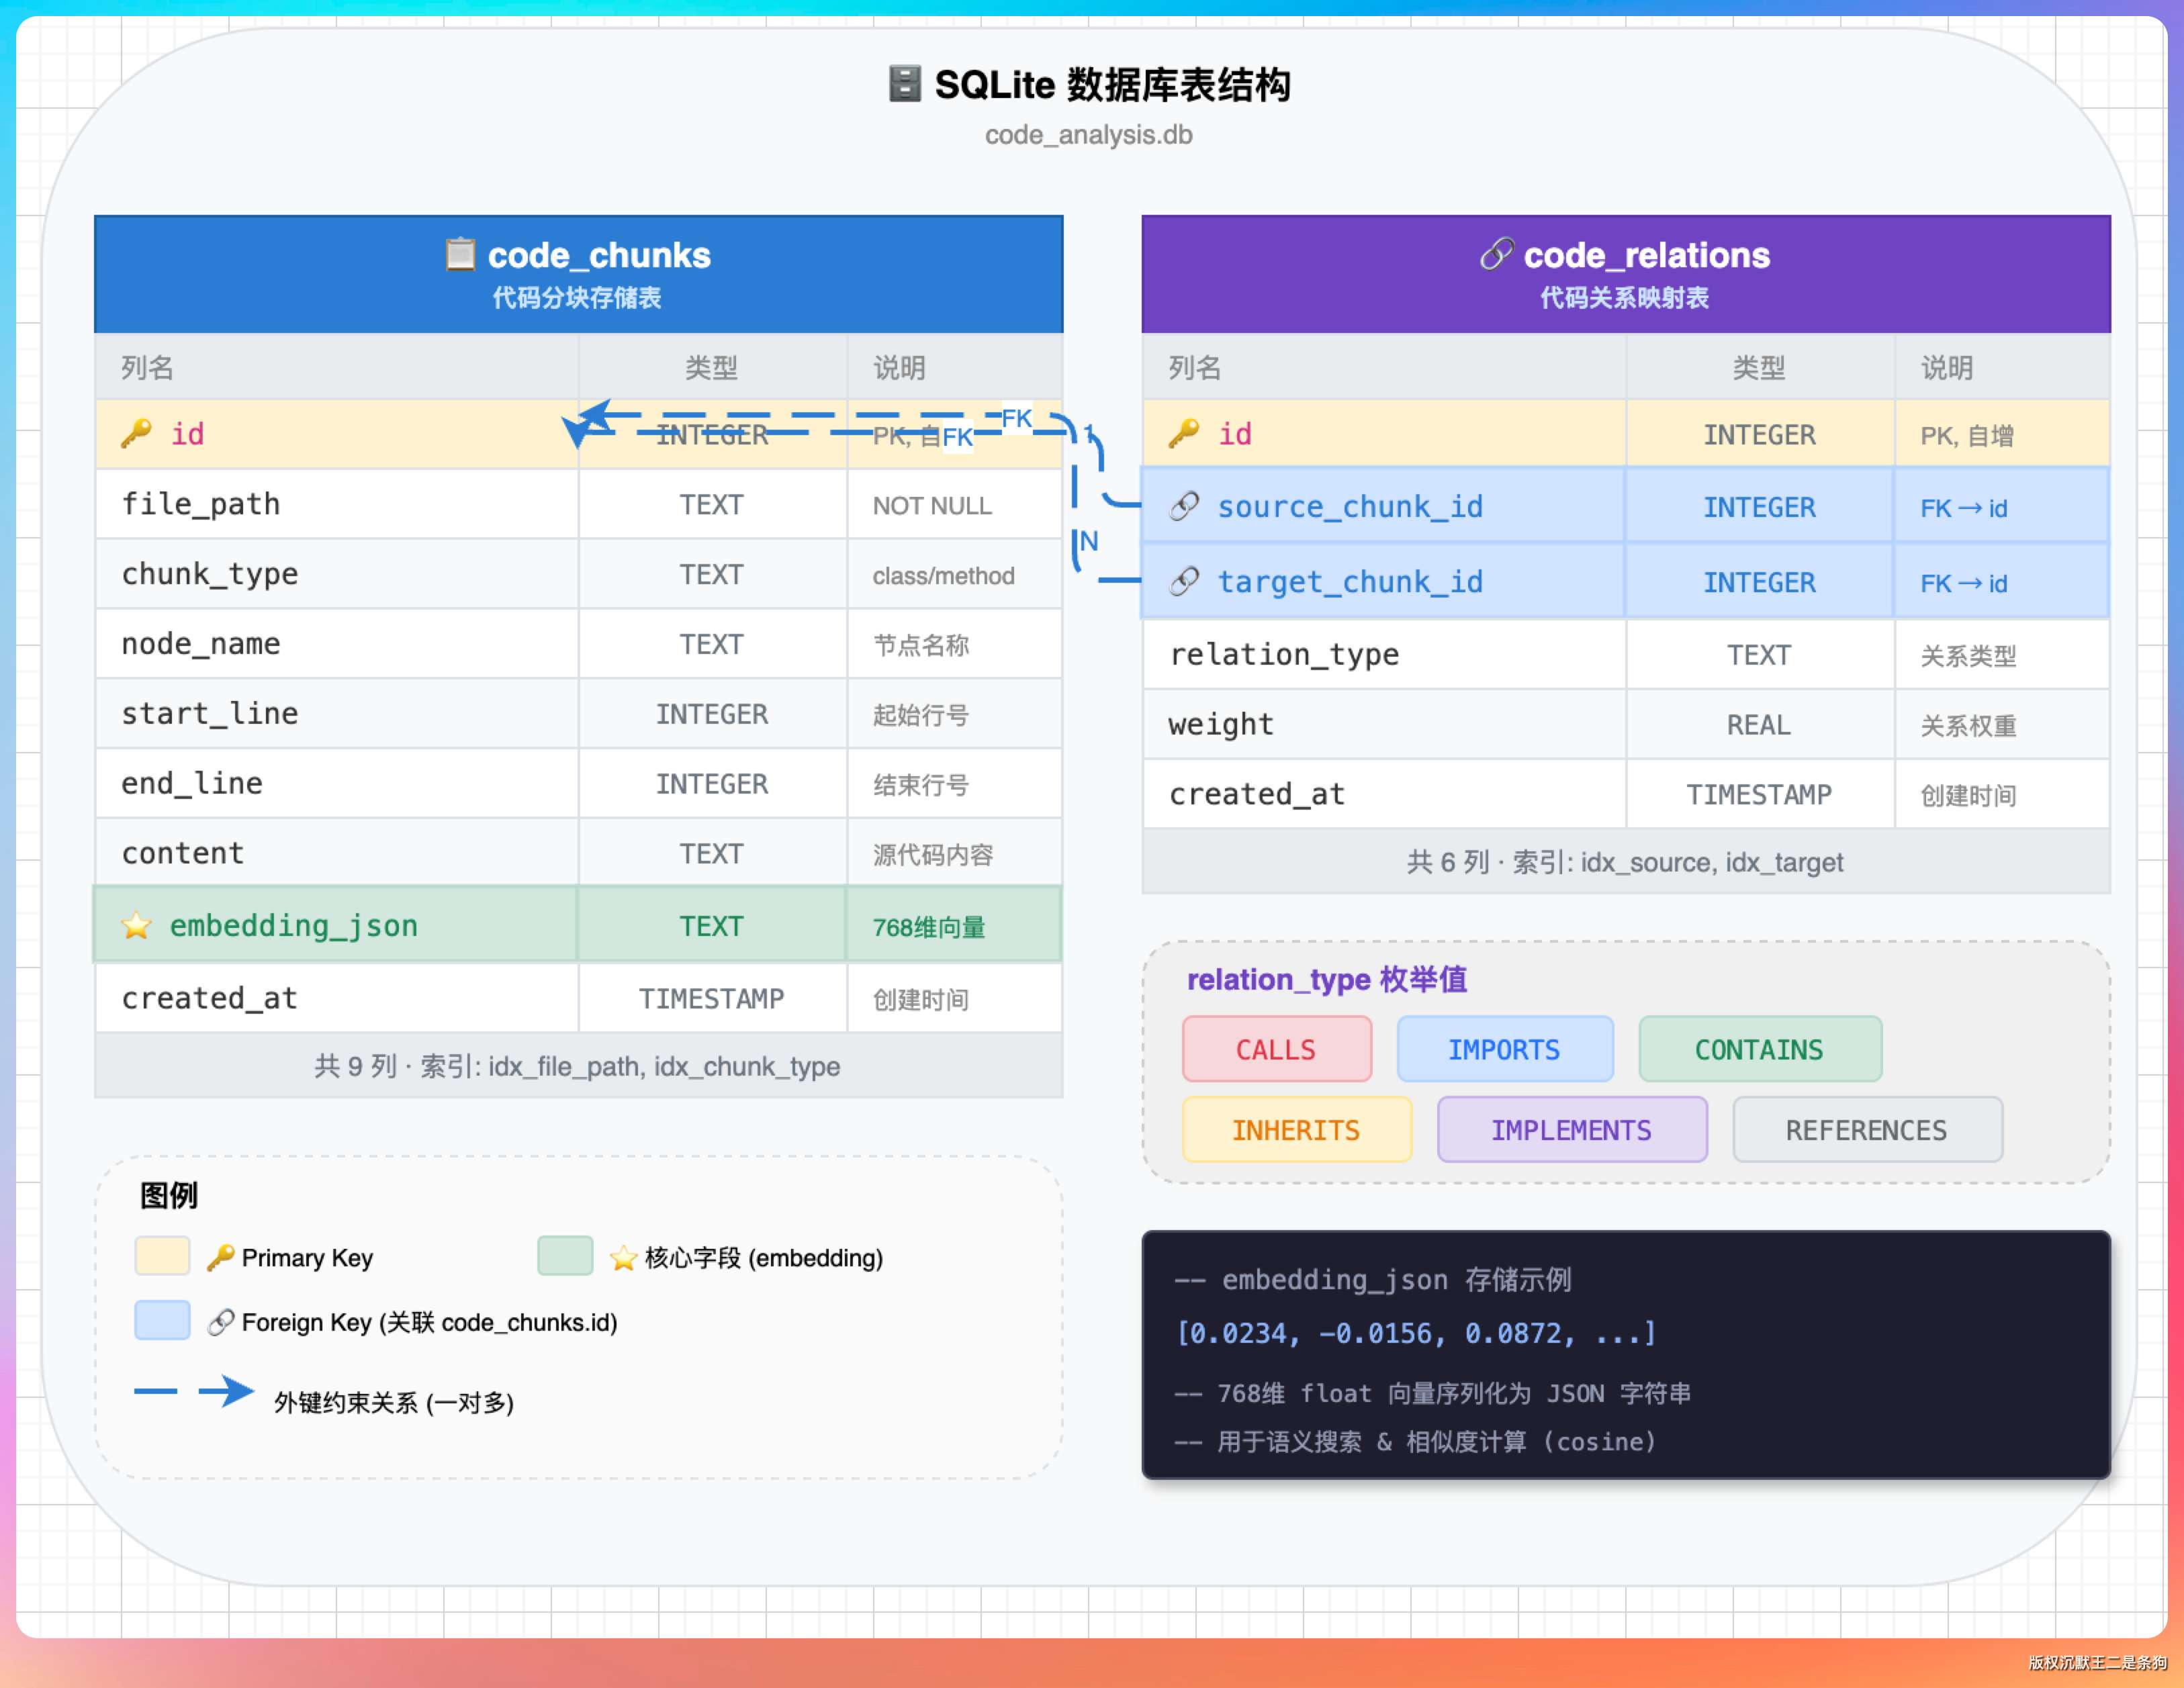Click the embedding vector example code line
Image resolution: width=2184 pixels, height=1688 pixels.
[1416, 1333]
